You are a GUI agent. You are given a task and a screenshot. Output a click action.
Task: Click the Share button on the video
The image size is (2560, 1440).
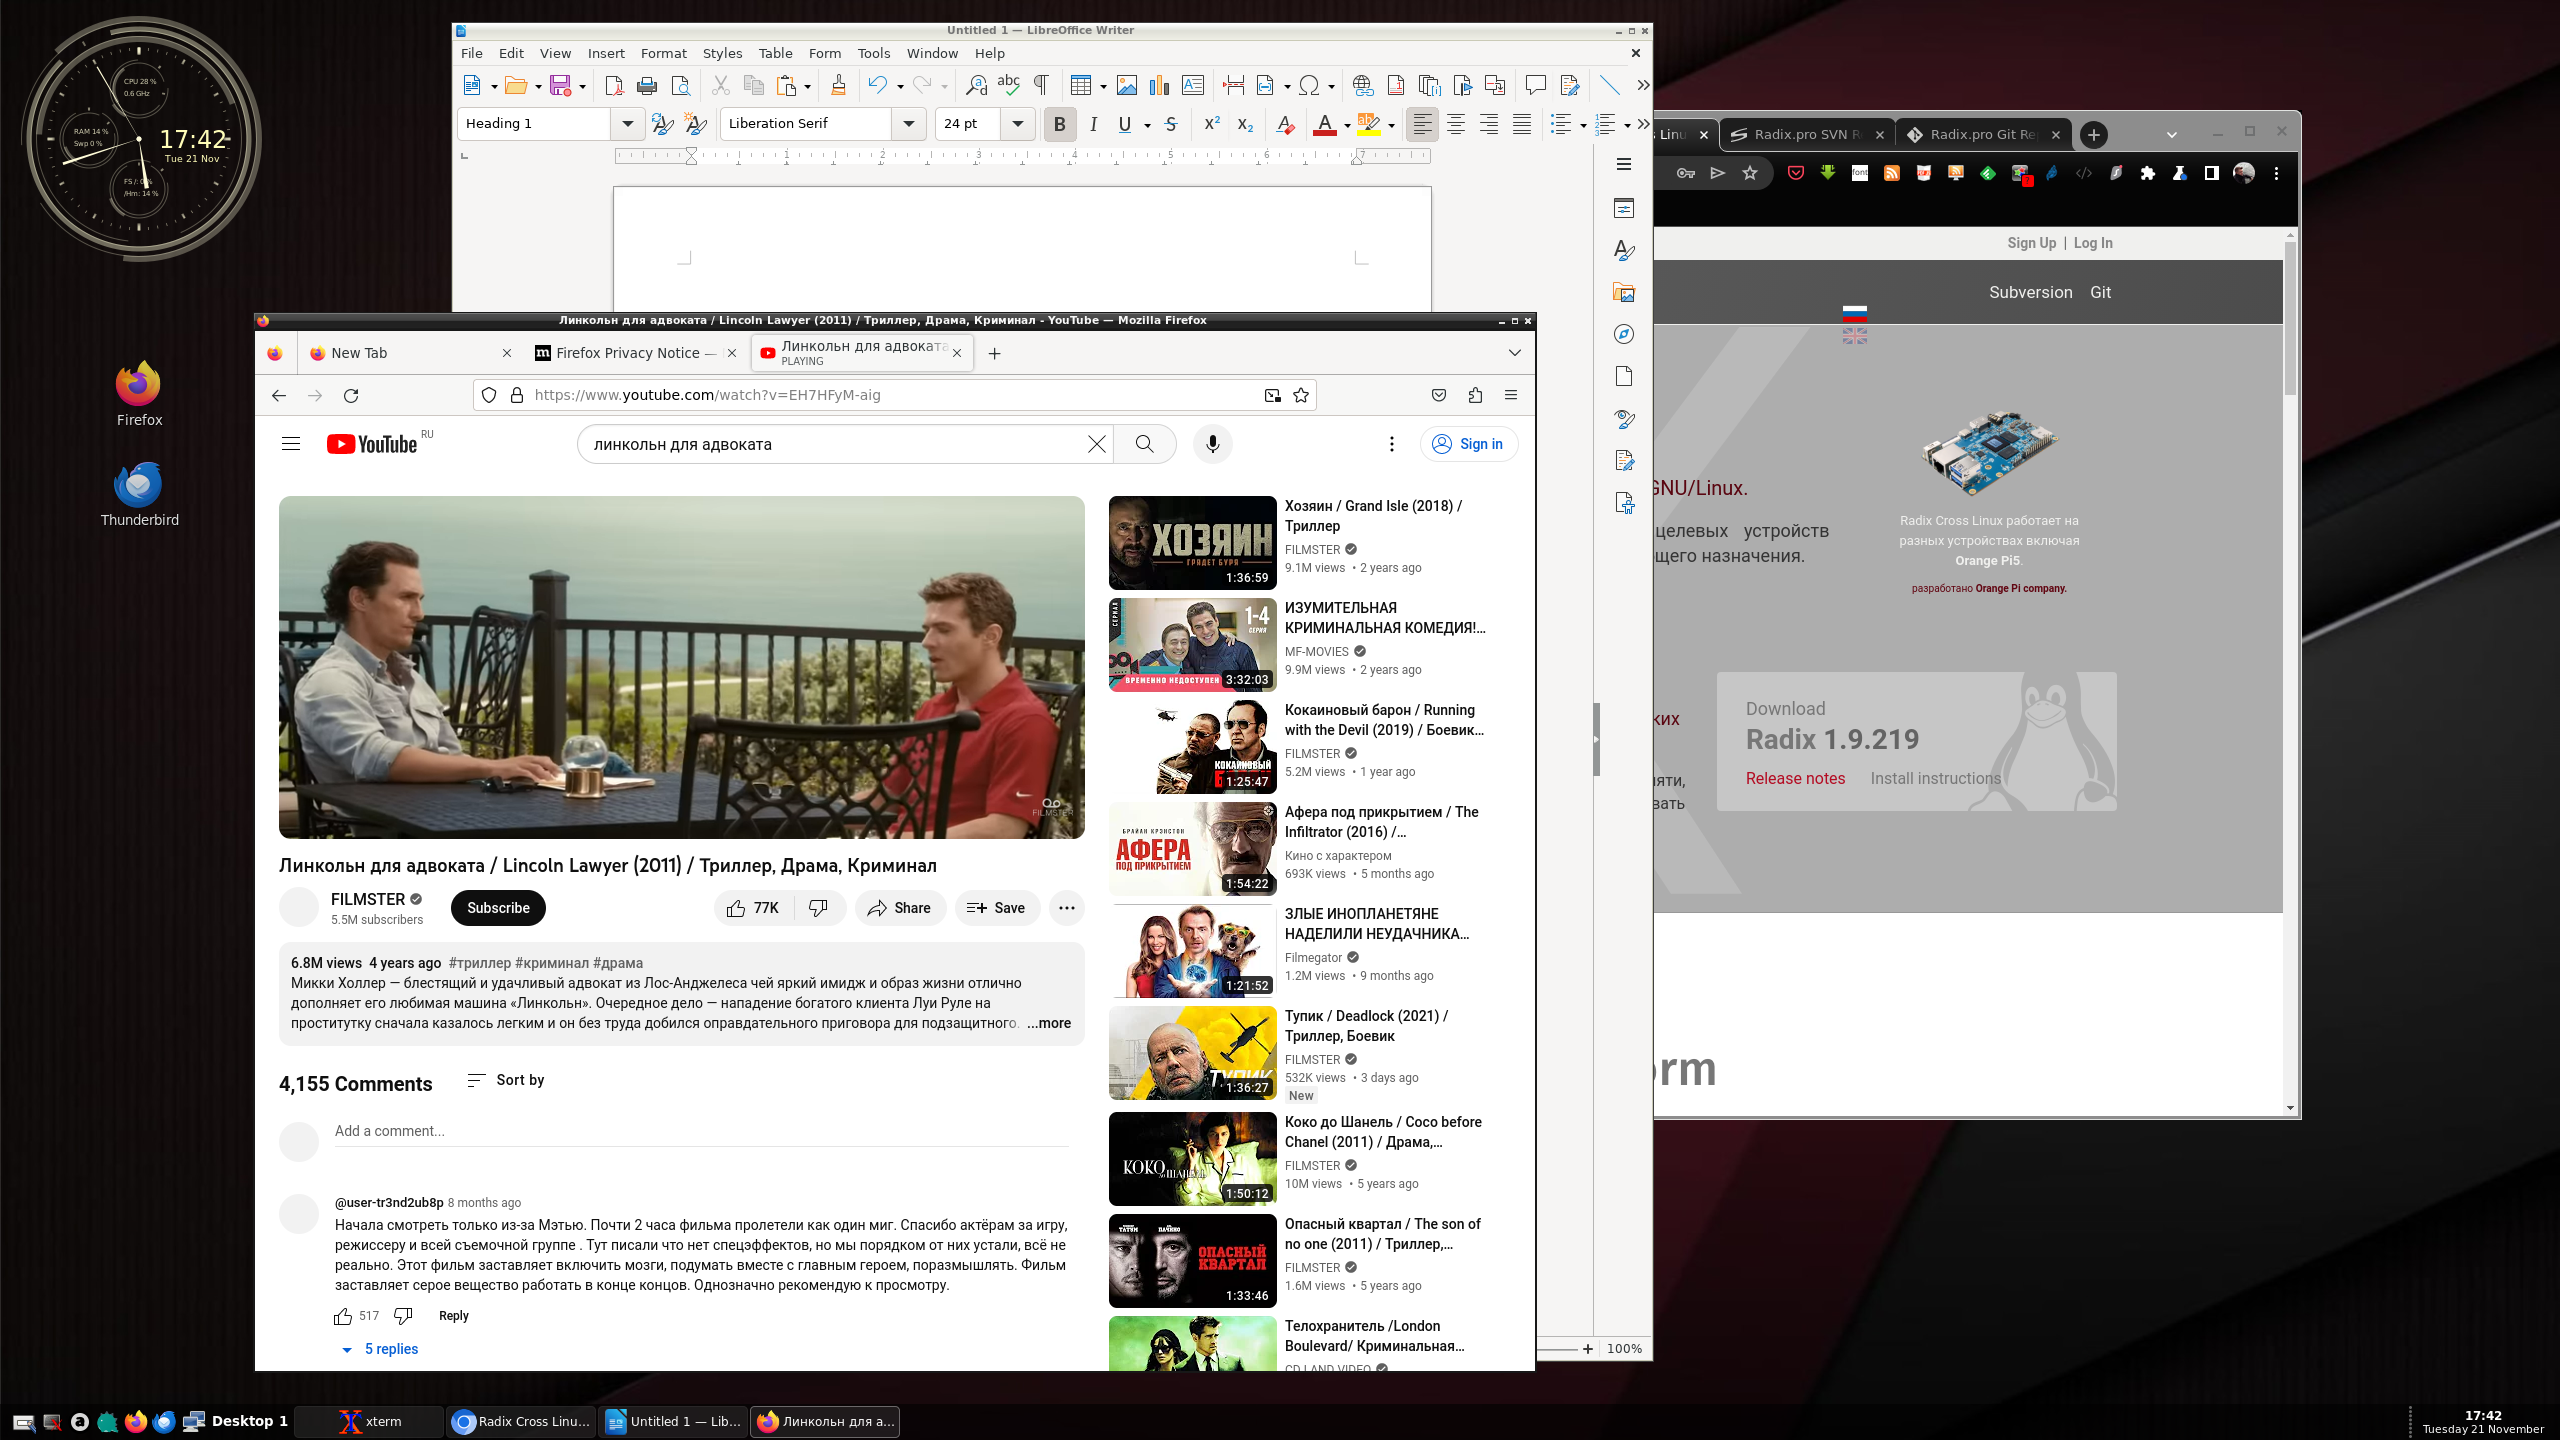898,907
